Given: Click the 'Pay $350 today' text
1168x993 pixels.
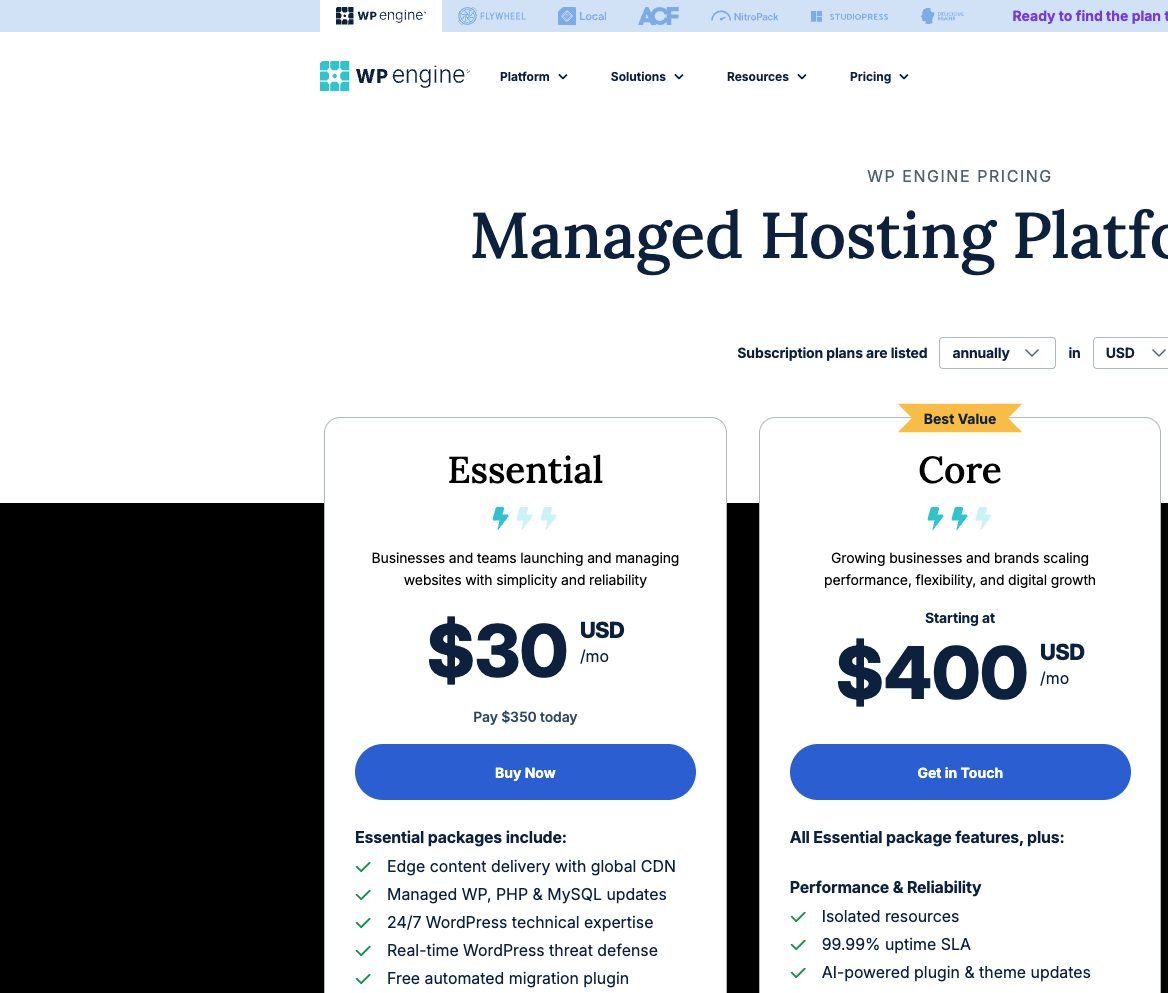Looking at the screenshot, I should click(525, 717).
